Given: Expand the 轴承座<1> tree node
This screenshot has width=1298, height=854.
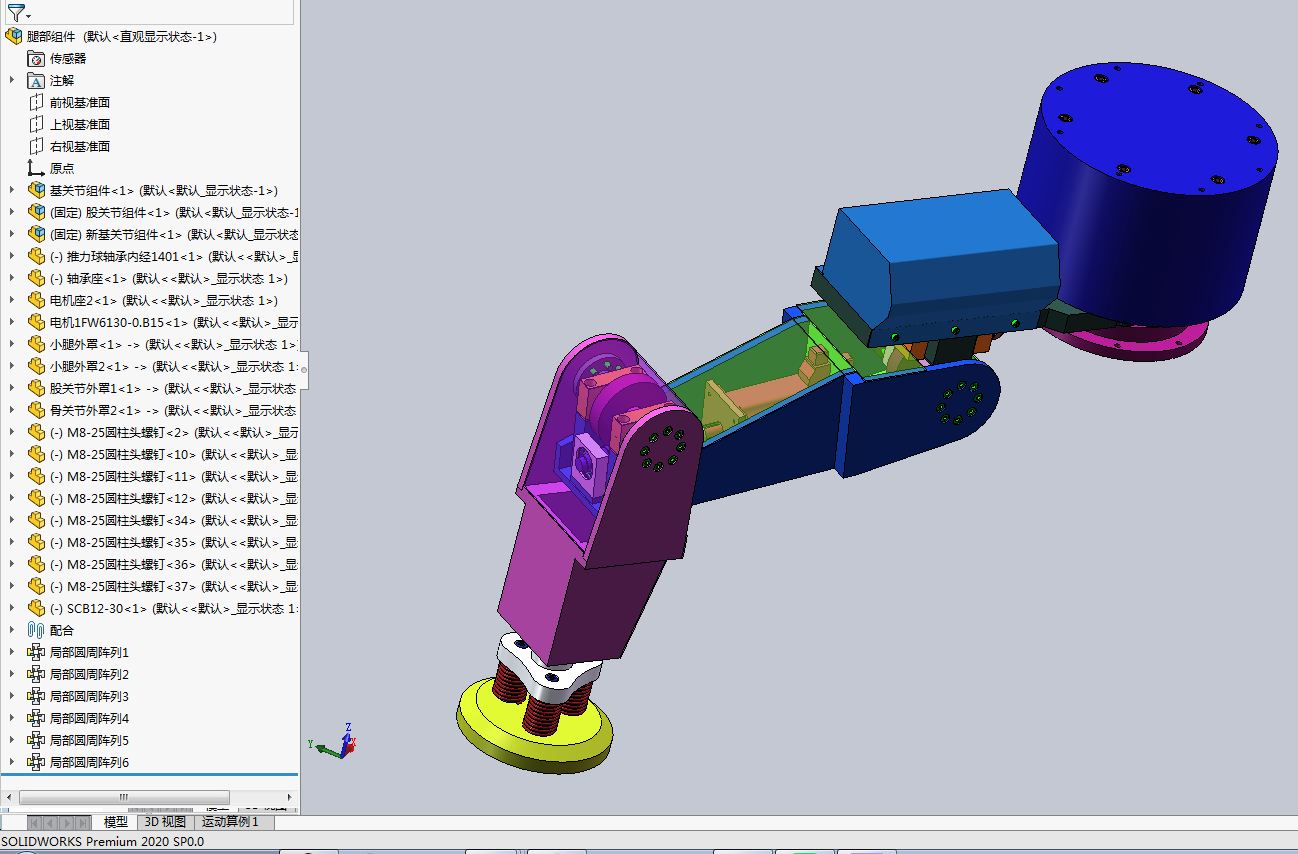Looking at the screenshot, I should click(x=12, y=278).
